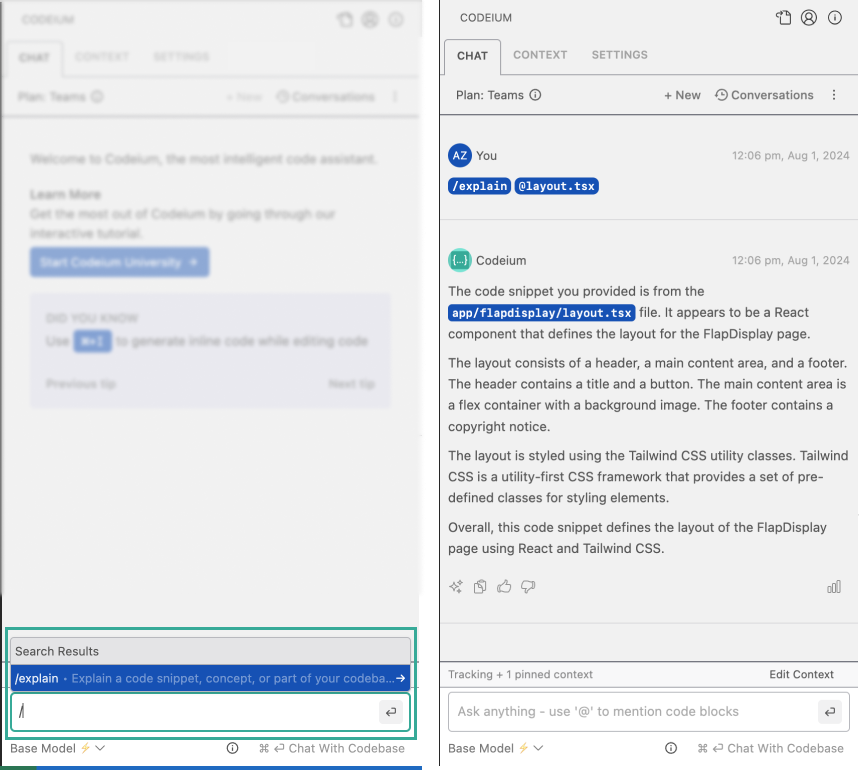Open bar chart stats icon under response

pyautogui.click(x=834, y=587)
